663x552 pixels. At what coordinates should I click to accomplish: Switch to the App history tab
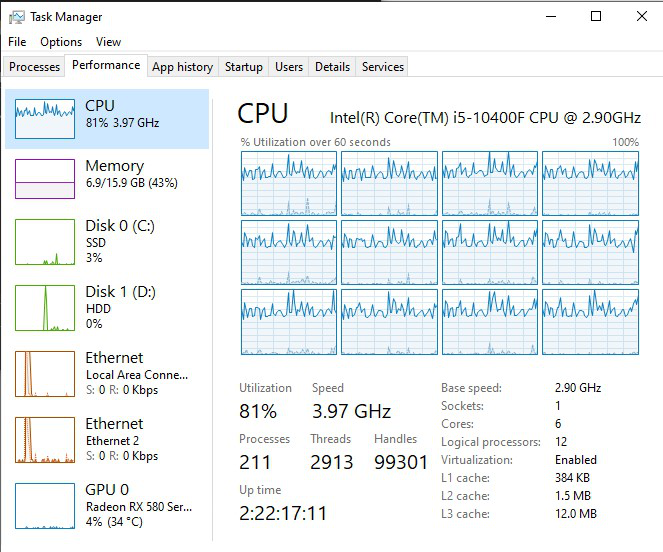182,67
